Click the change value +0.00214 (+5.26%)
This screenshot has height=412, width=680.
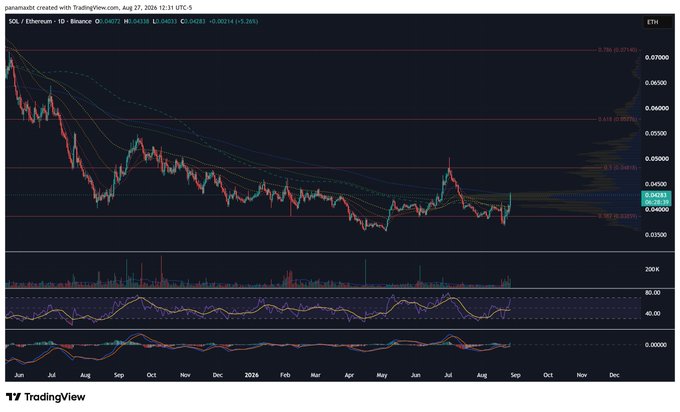click(x=233, y=21)
